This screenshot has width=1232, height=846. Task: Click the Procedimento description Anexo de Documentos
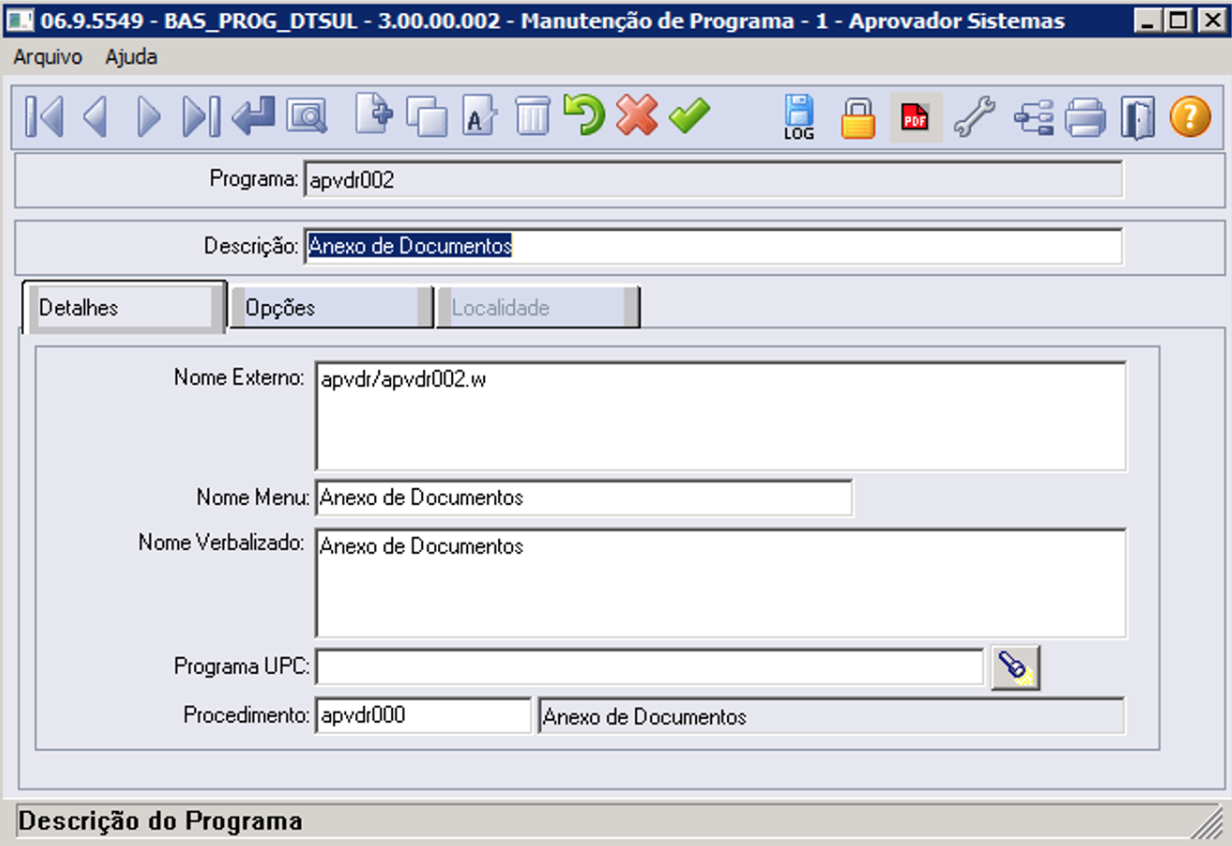[x=831, y=716]
